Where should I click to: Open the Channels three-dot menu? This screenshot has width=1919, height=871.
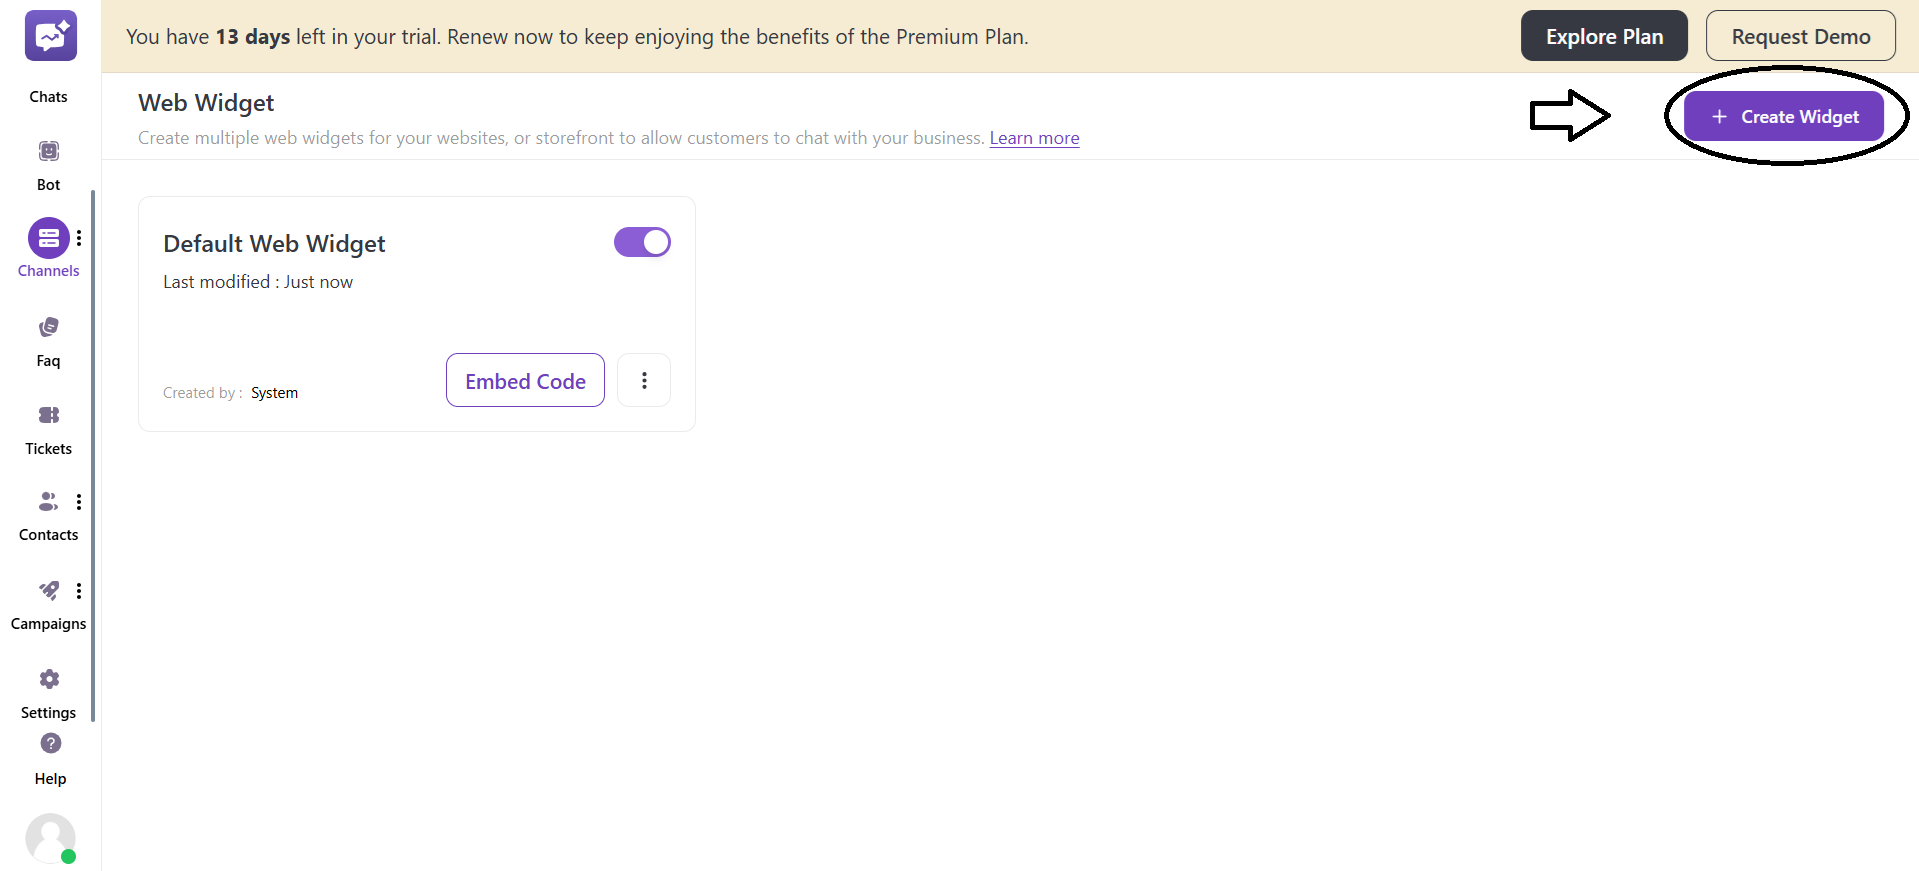pos(79,238)
